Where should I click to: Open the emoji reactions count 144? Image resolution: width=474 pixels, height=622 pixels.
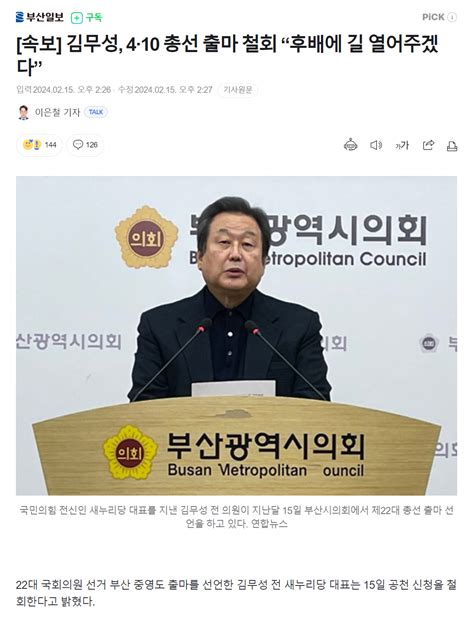39,145
